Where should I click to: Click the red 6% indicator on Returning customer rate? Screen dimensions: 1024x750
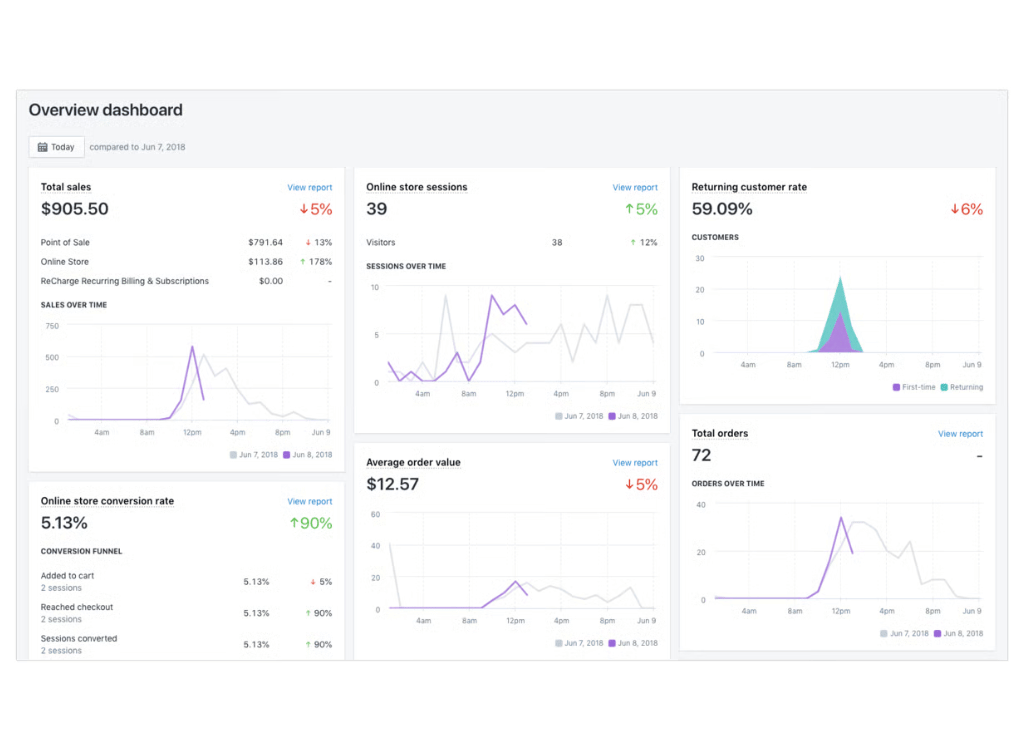[x=967, y=208]
